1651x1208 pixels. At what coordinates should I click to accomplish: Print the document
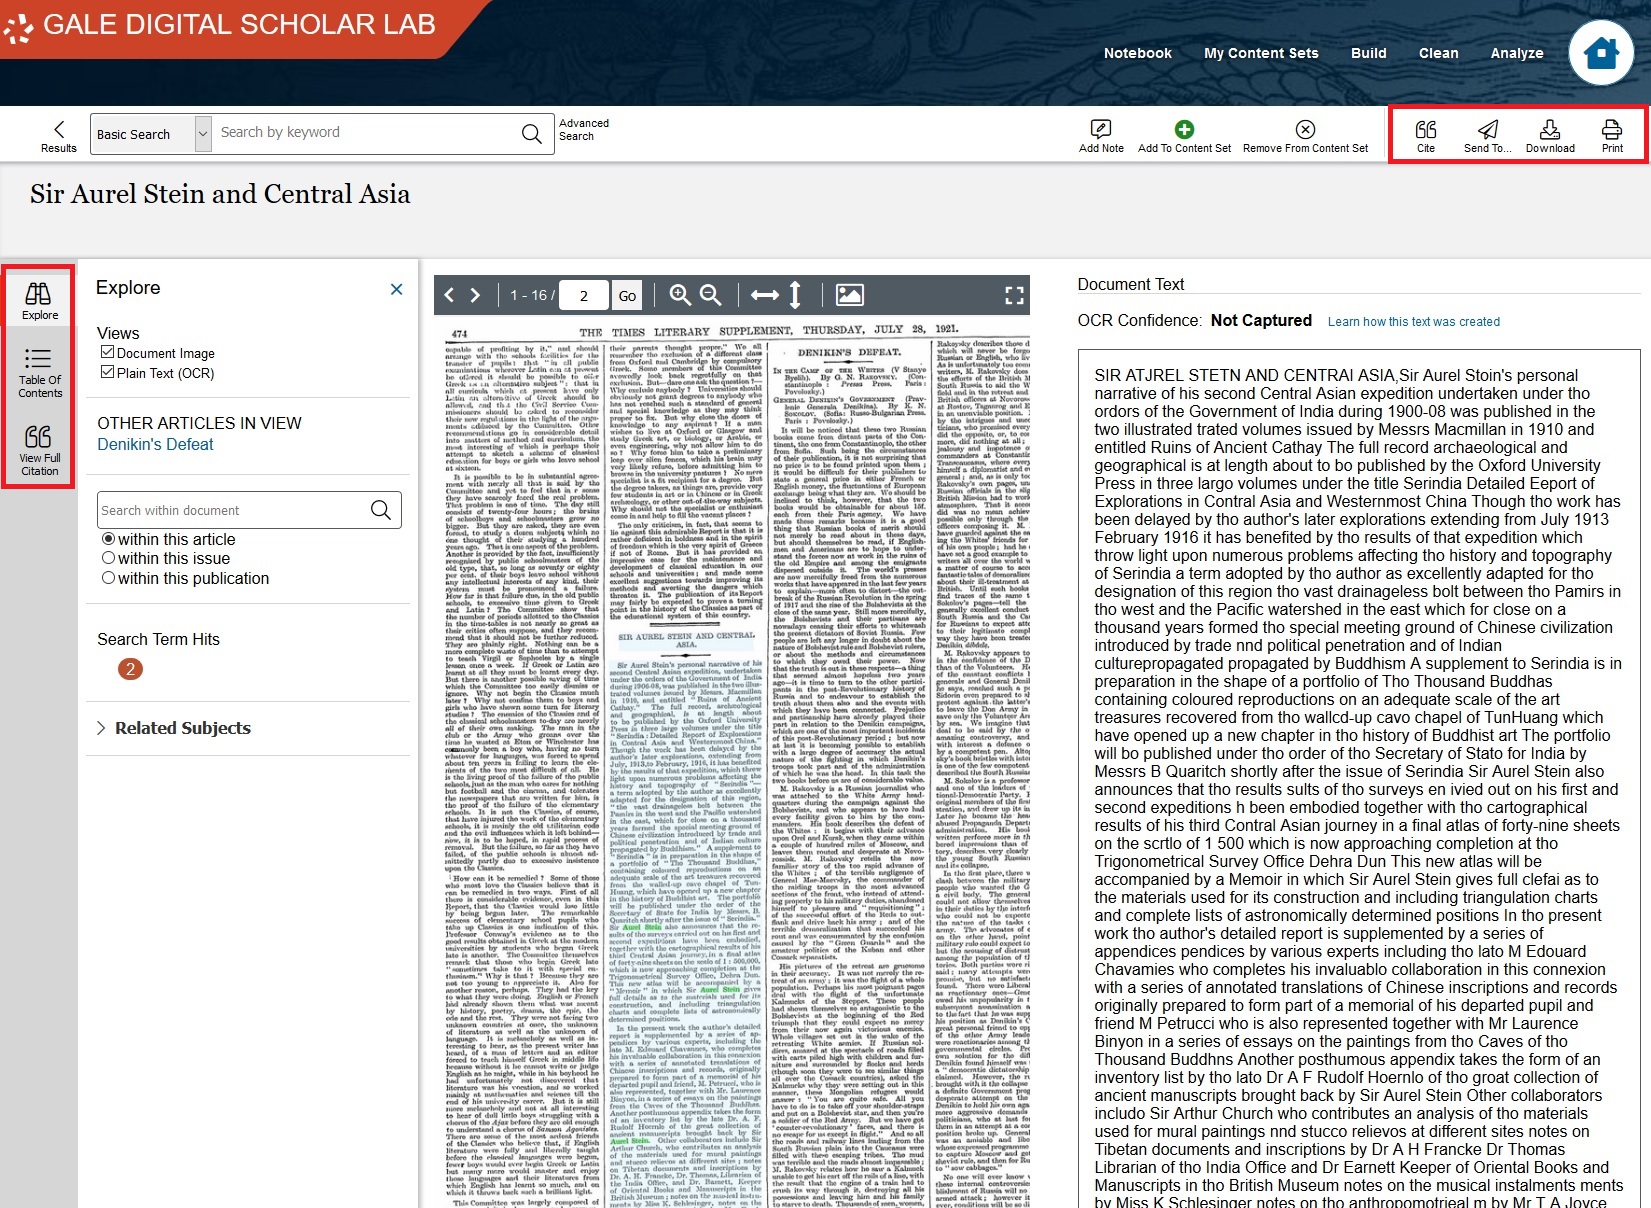tap(1611, 135)
